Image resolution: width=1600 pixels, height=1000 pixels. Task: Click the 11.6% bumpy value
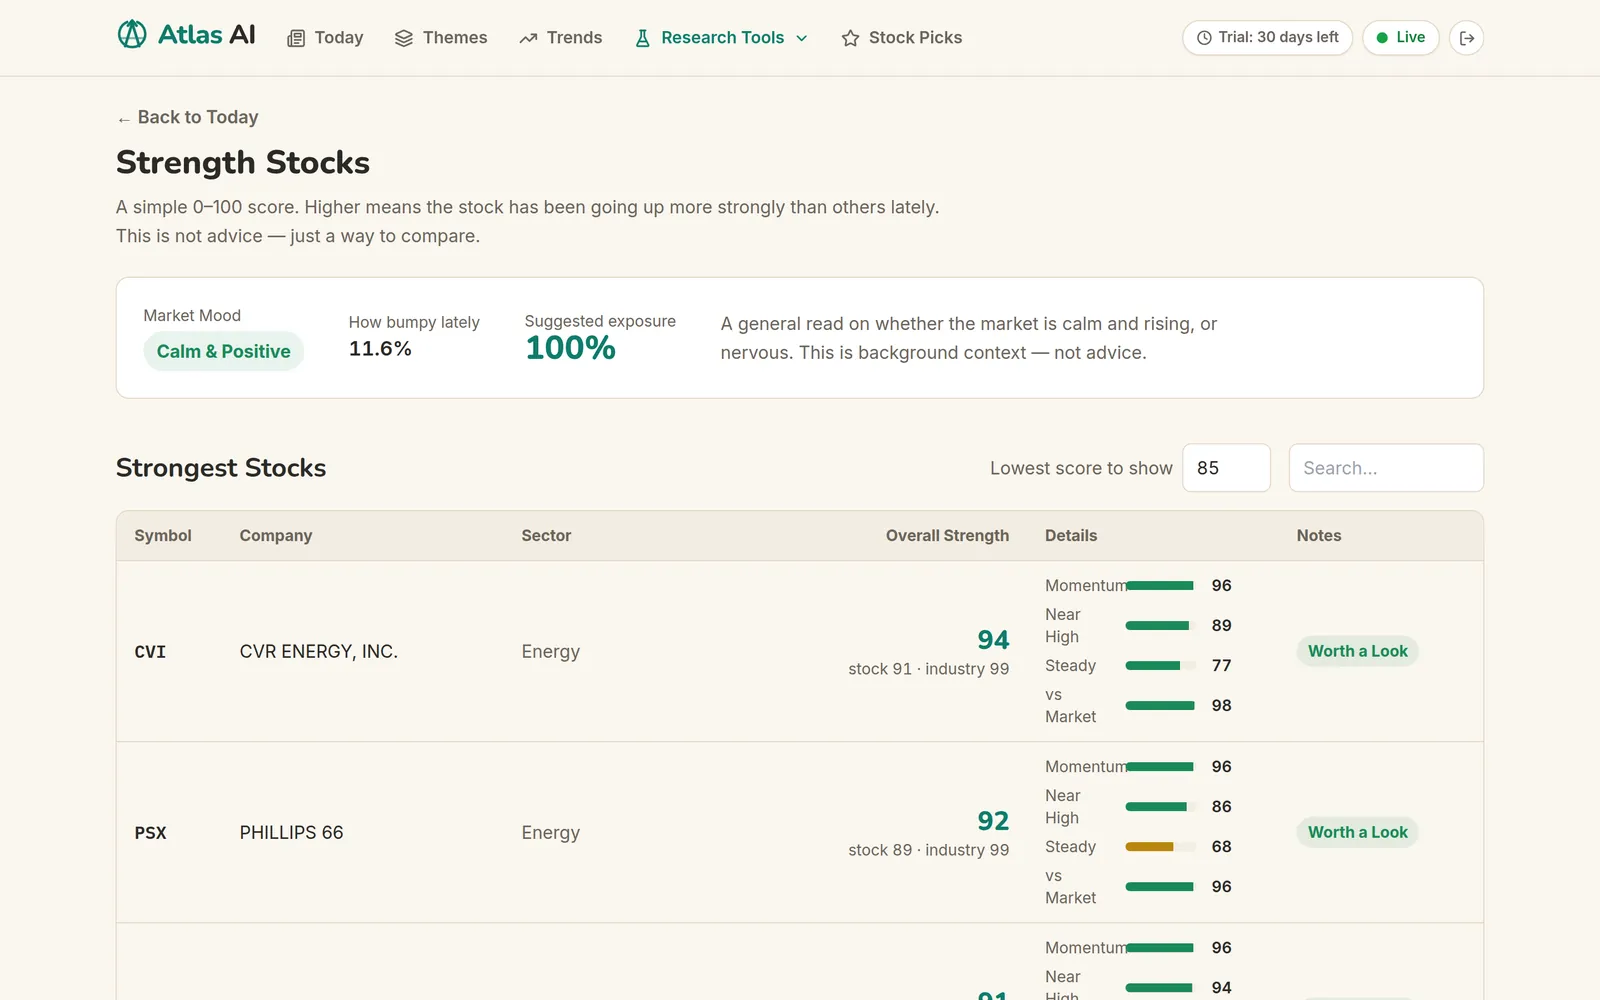click(380, 349)
